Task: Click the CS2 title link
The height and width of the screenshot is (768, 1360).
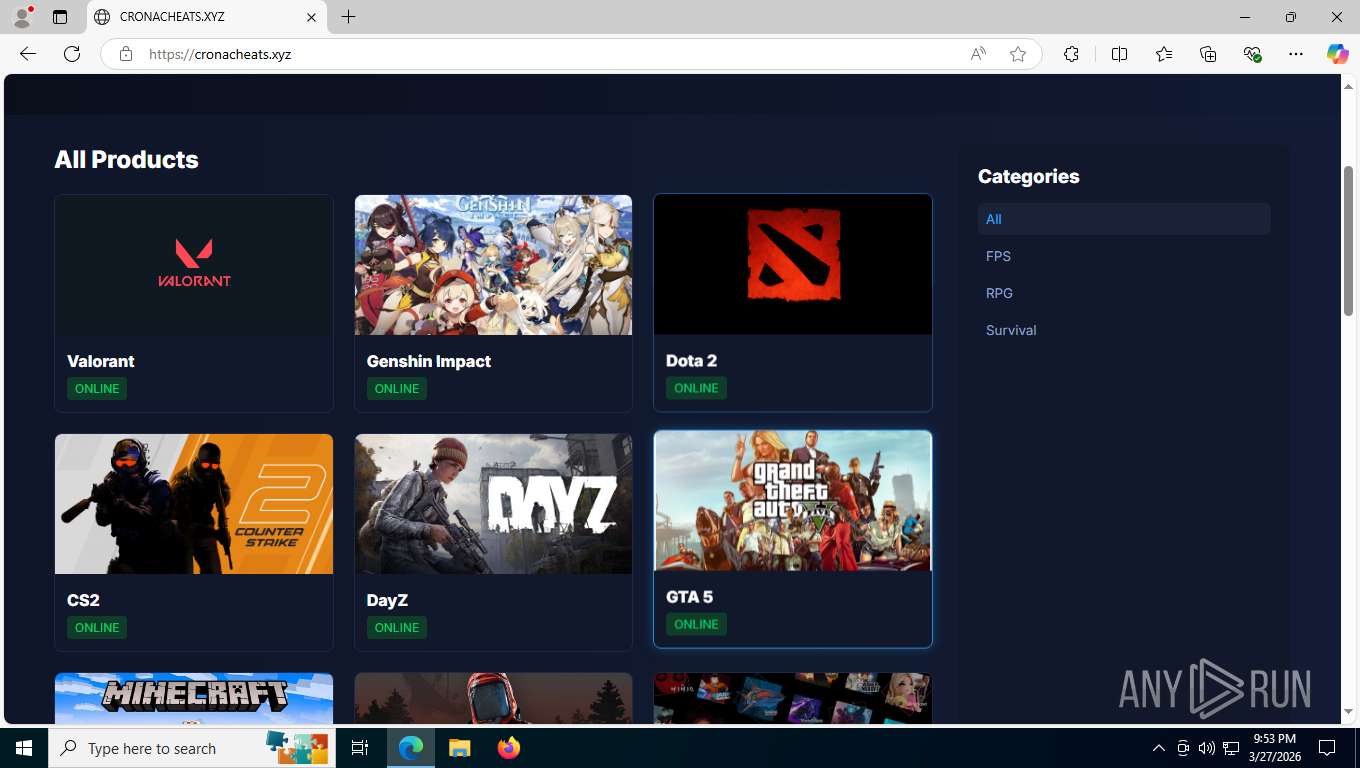Action: pyautogui.click(x=83, y=600)
